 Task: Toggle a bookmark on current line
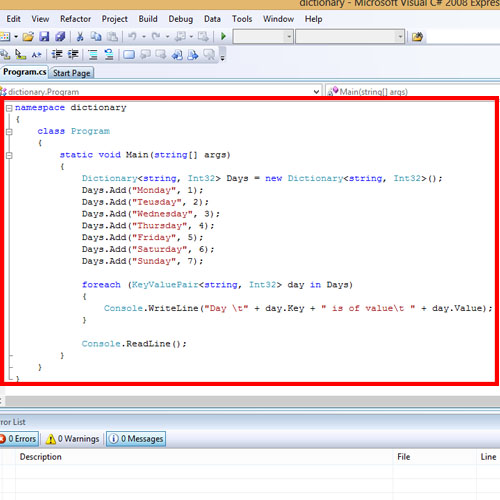point(129,55)
